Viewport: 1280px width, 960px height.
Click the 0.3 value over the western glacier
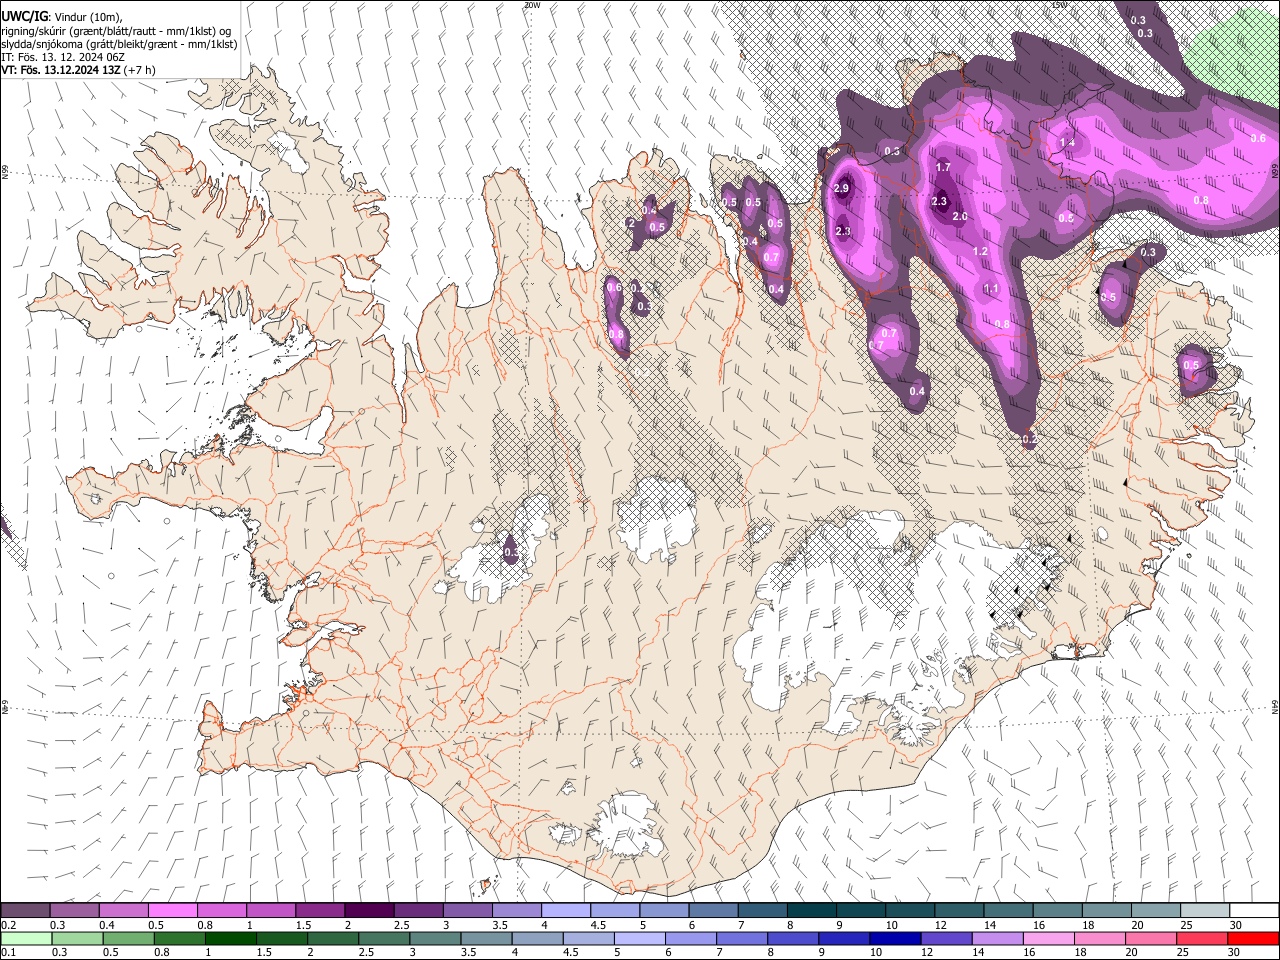click(512, 552)
